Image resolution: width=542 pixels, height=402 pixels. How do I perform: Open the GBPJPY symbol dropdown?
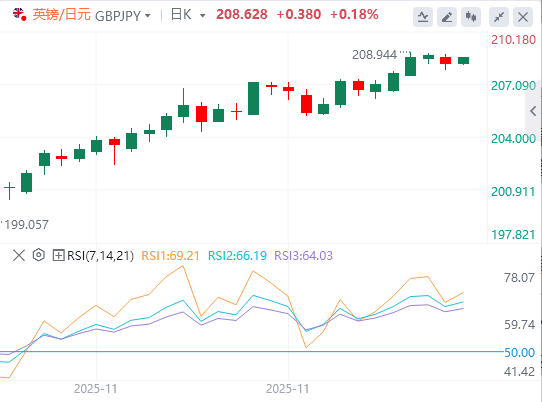tap(123, 16)
